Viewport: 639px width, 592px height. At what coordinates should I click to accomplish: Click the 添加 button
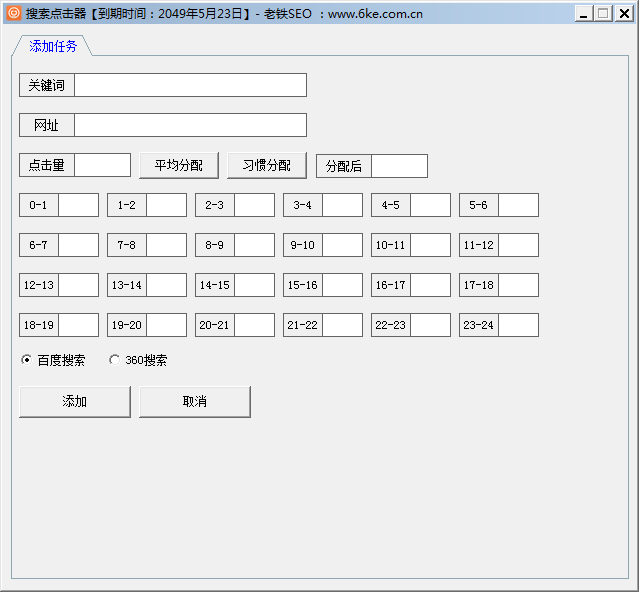(x=75, y=401)
